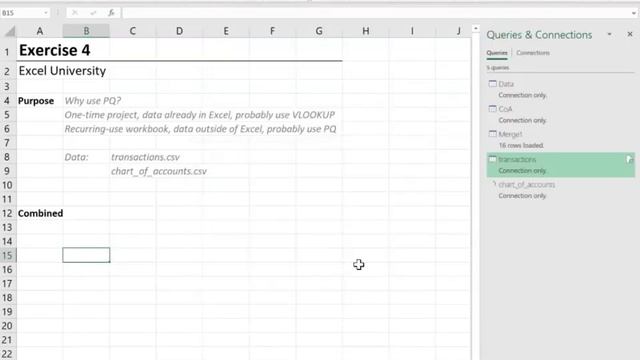Select row 20 header
Image resolution: width=640 pixels, height=360 pixels.
point(7,326)
